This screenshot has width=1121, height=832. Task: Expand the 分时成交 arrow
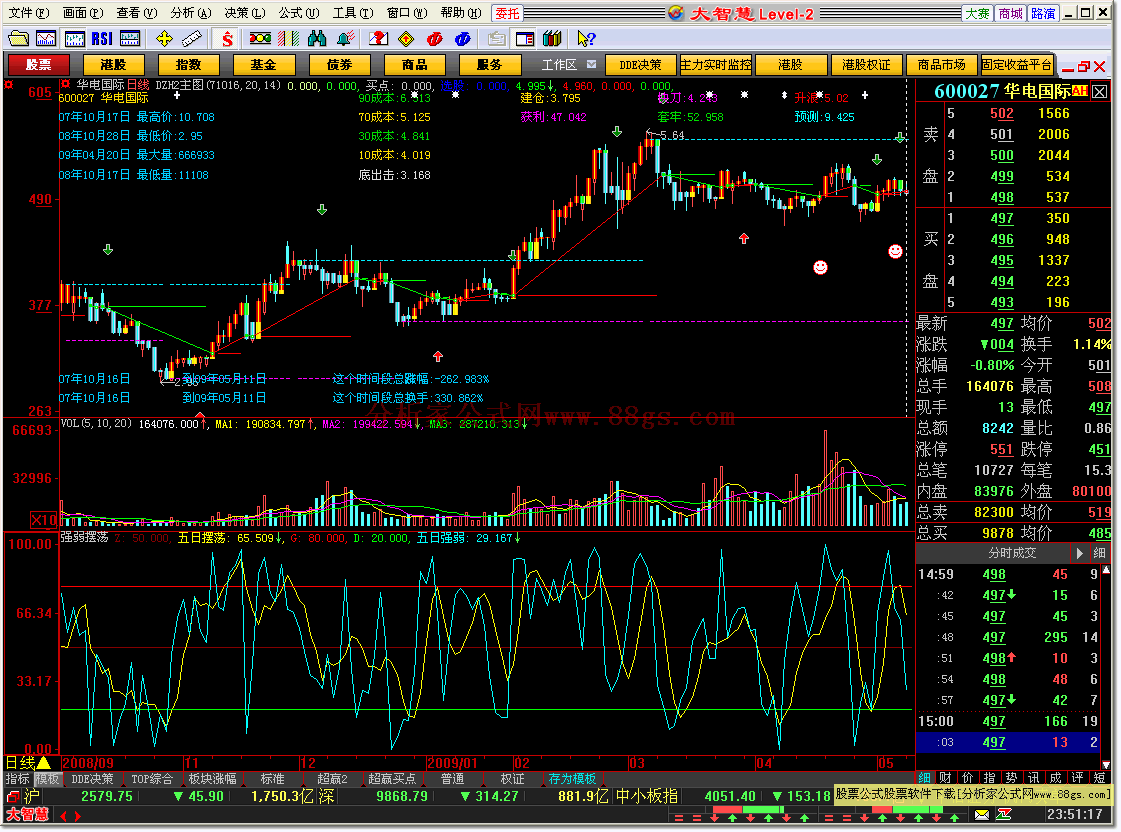pos(1080,553)
